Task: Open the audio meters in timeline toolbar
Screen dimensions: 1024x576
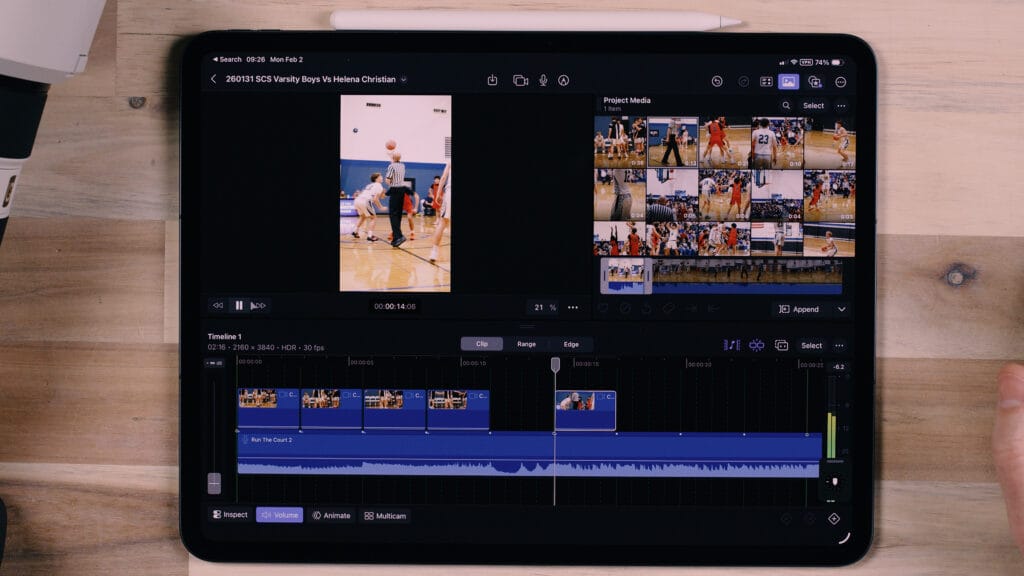Action: point(732,345)
